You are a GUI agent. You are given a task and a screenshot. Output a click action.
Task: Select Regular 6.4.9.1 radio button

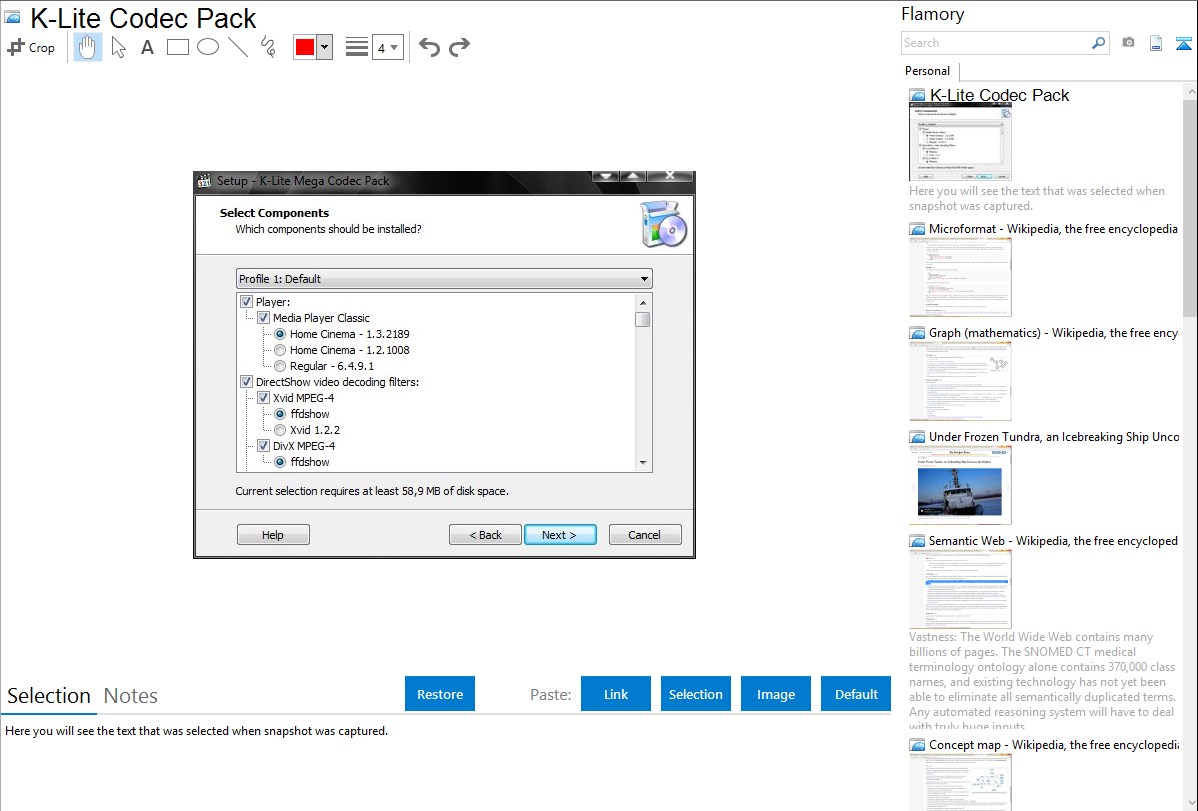click(280, 366)
